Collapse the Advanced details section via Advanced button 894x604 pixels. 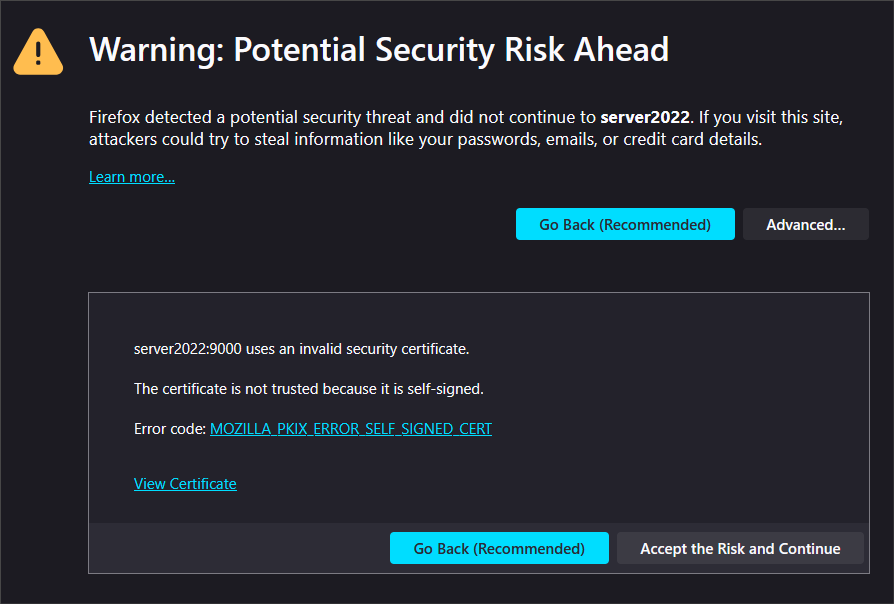click(806, 224)
